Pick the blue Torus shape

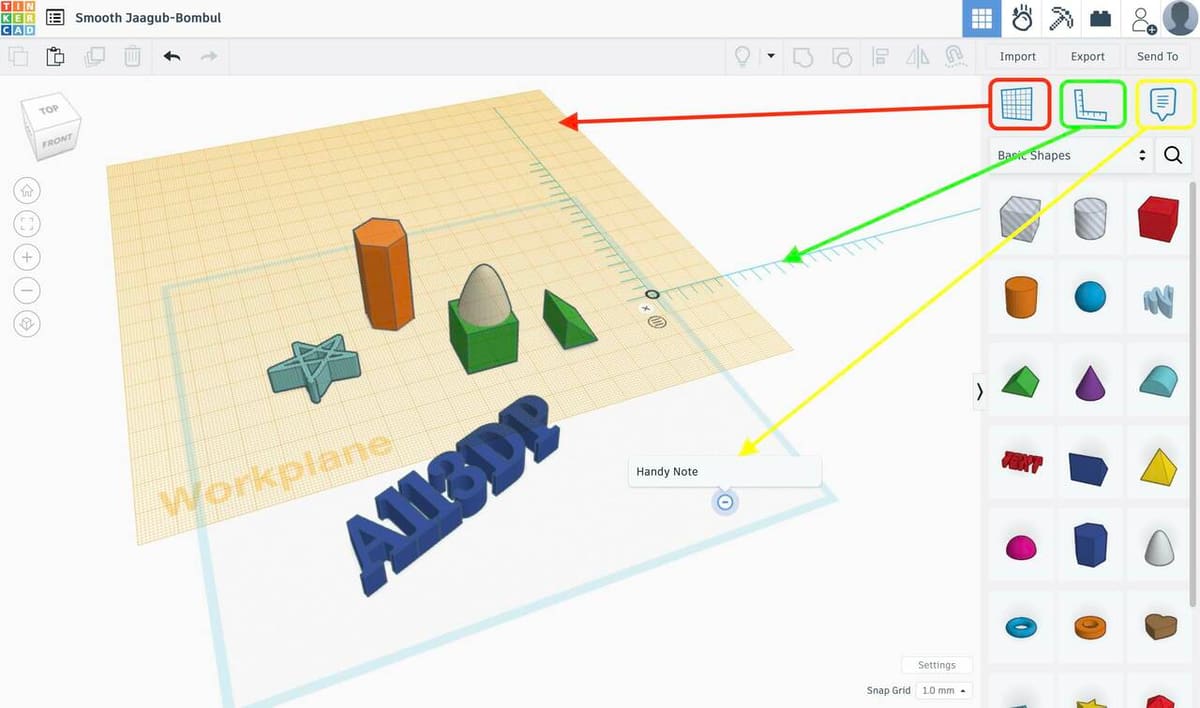[1019, 626]
